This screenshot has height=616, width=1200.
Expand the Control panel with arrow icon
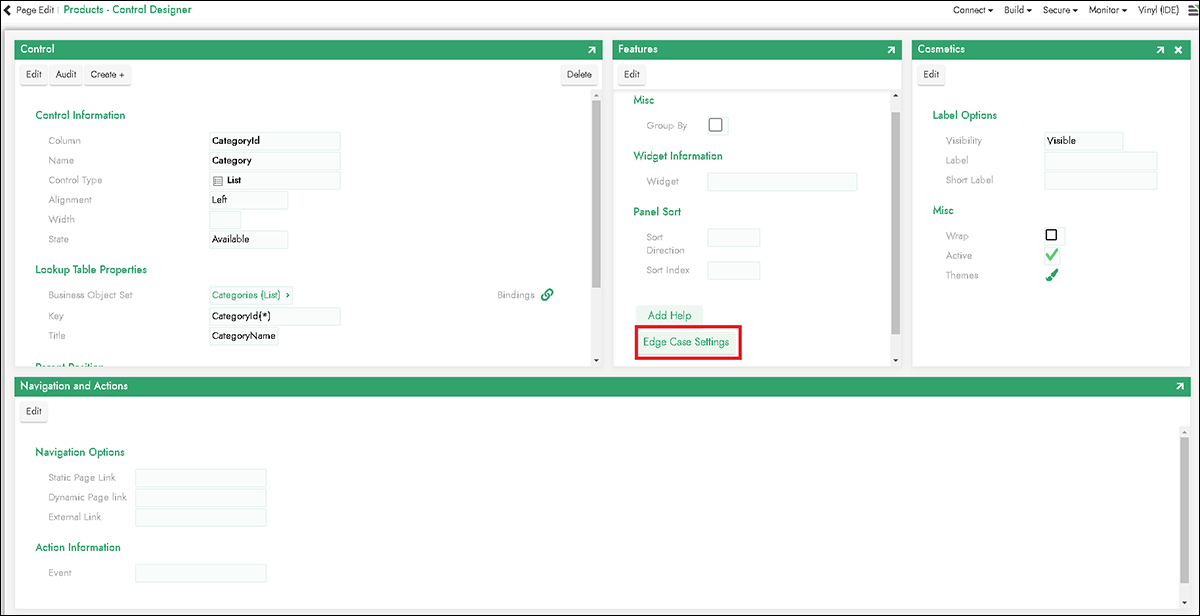pos(591,49)
